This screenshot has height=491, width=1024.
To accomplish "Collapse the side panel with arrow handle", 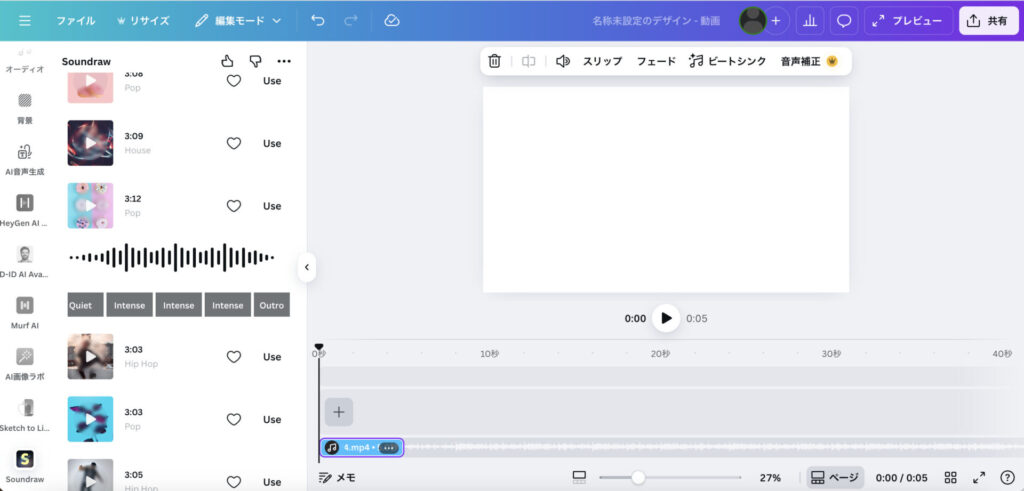I will 307,267.
